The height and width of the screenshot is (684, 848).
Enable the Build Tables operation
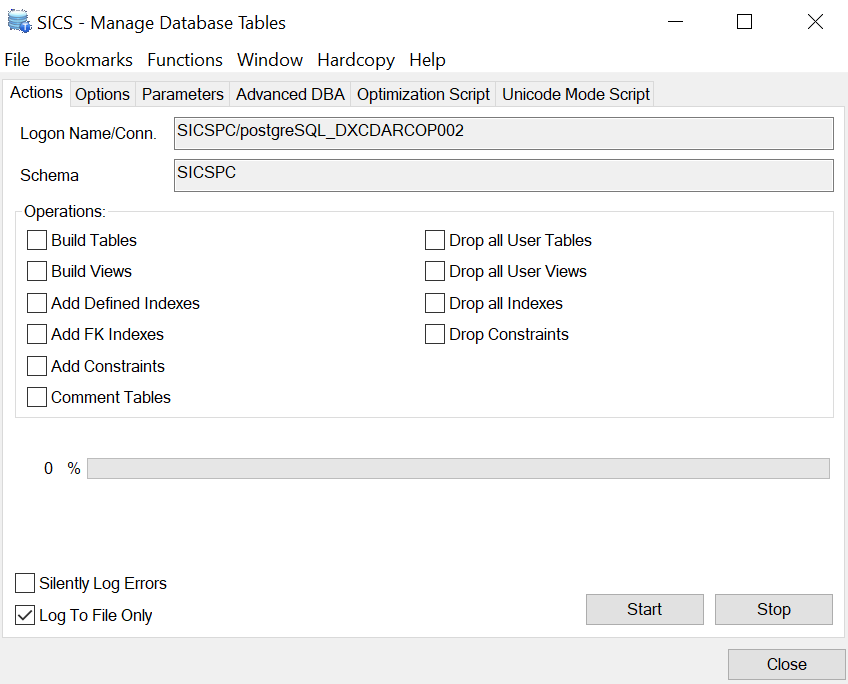37,240
